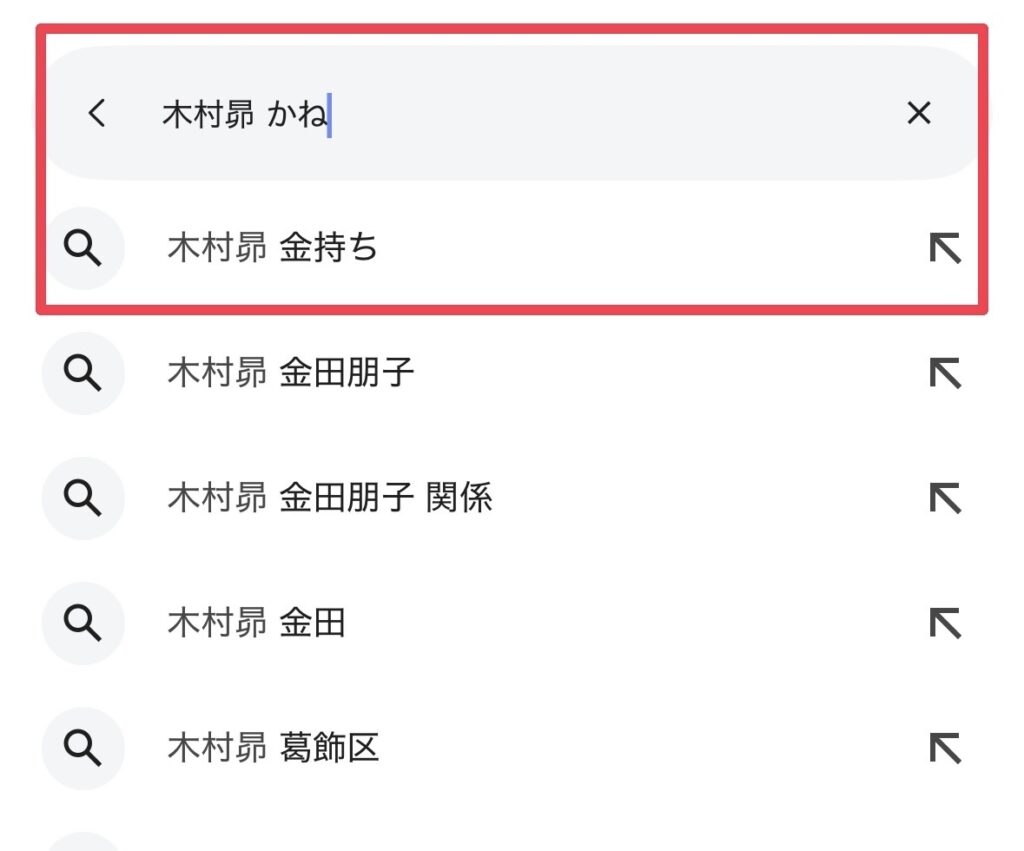The image size is (1024, 851).
Task: Click search icon beside 木村昴 金田朋子 関係
Action: coord(83,498)
